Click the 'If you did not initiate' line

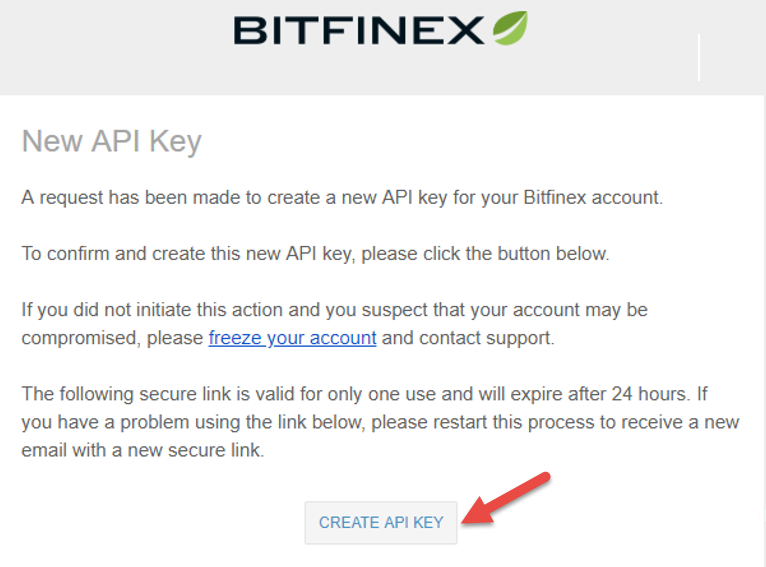point(334,310)
